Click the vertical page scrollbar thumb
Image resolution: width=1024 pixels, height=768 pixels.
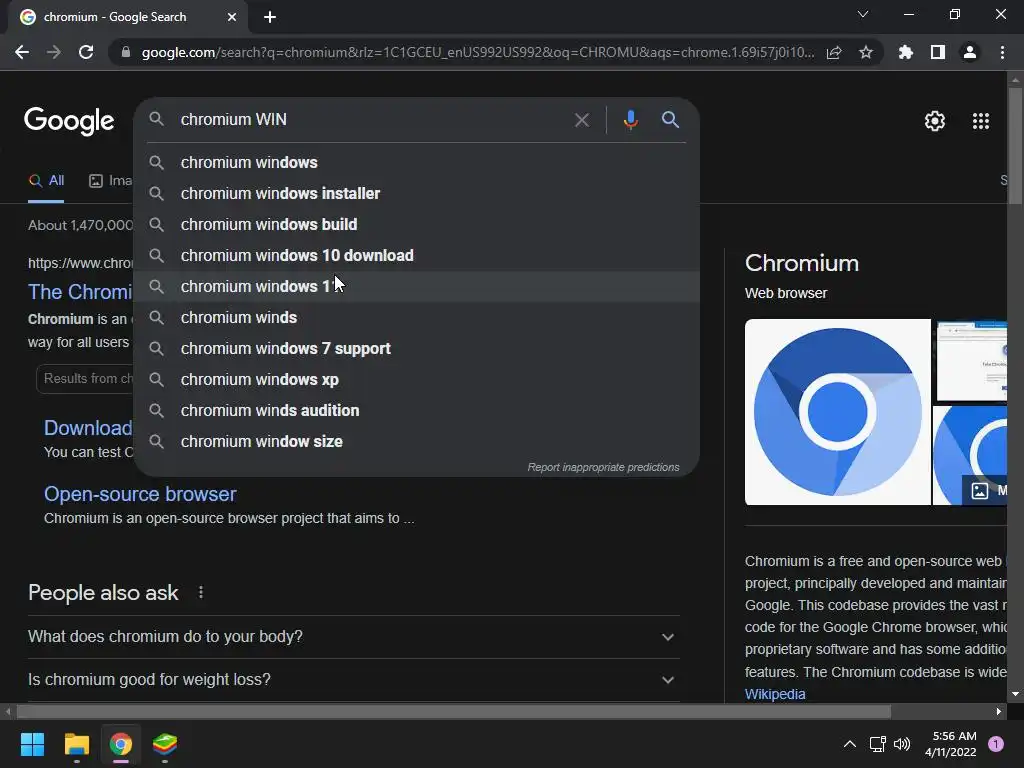pyautogui.click(x=1015, y=147)
